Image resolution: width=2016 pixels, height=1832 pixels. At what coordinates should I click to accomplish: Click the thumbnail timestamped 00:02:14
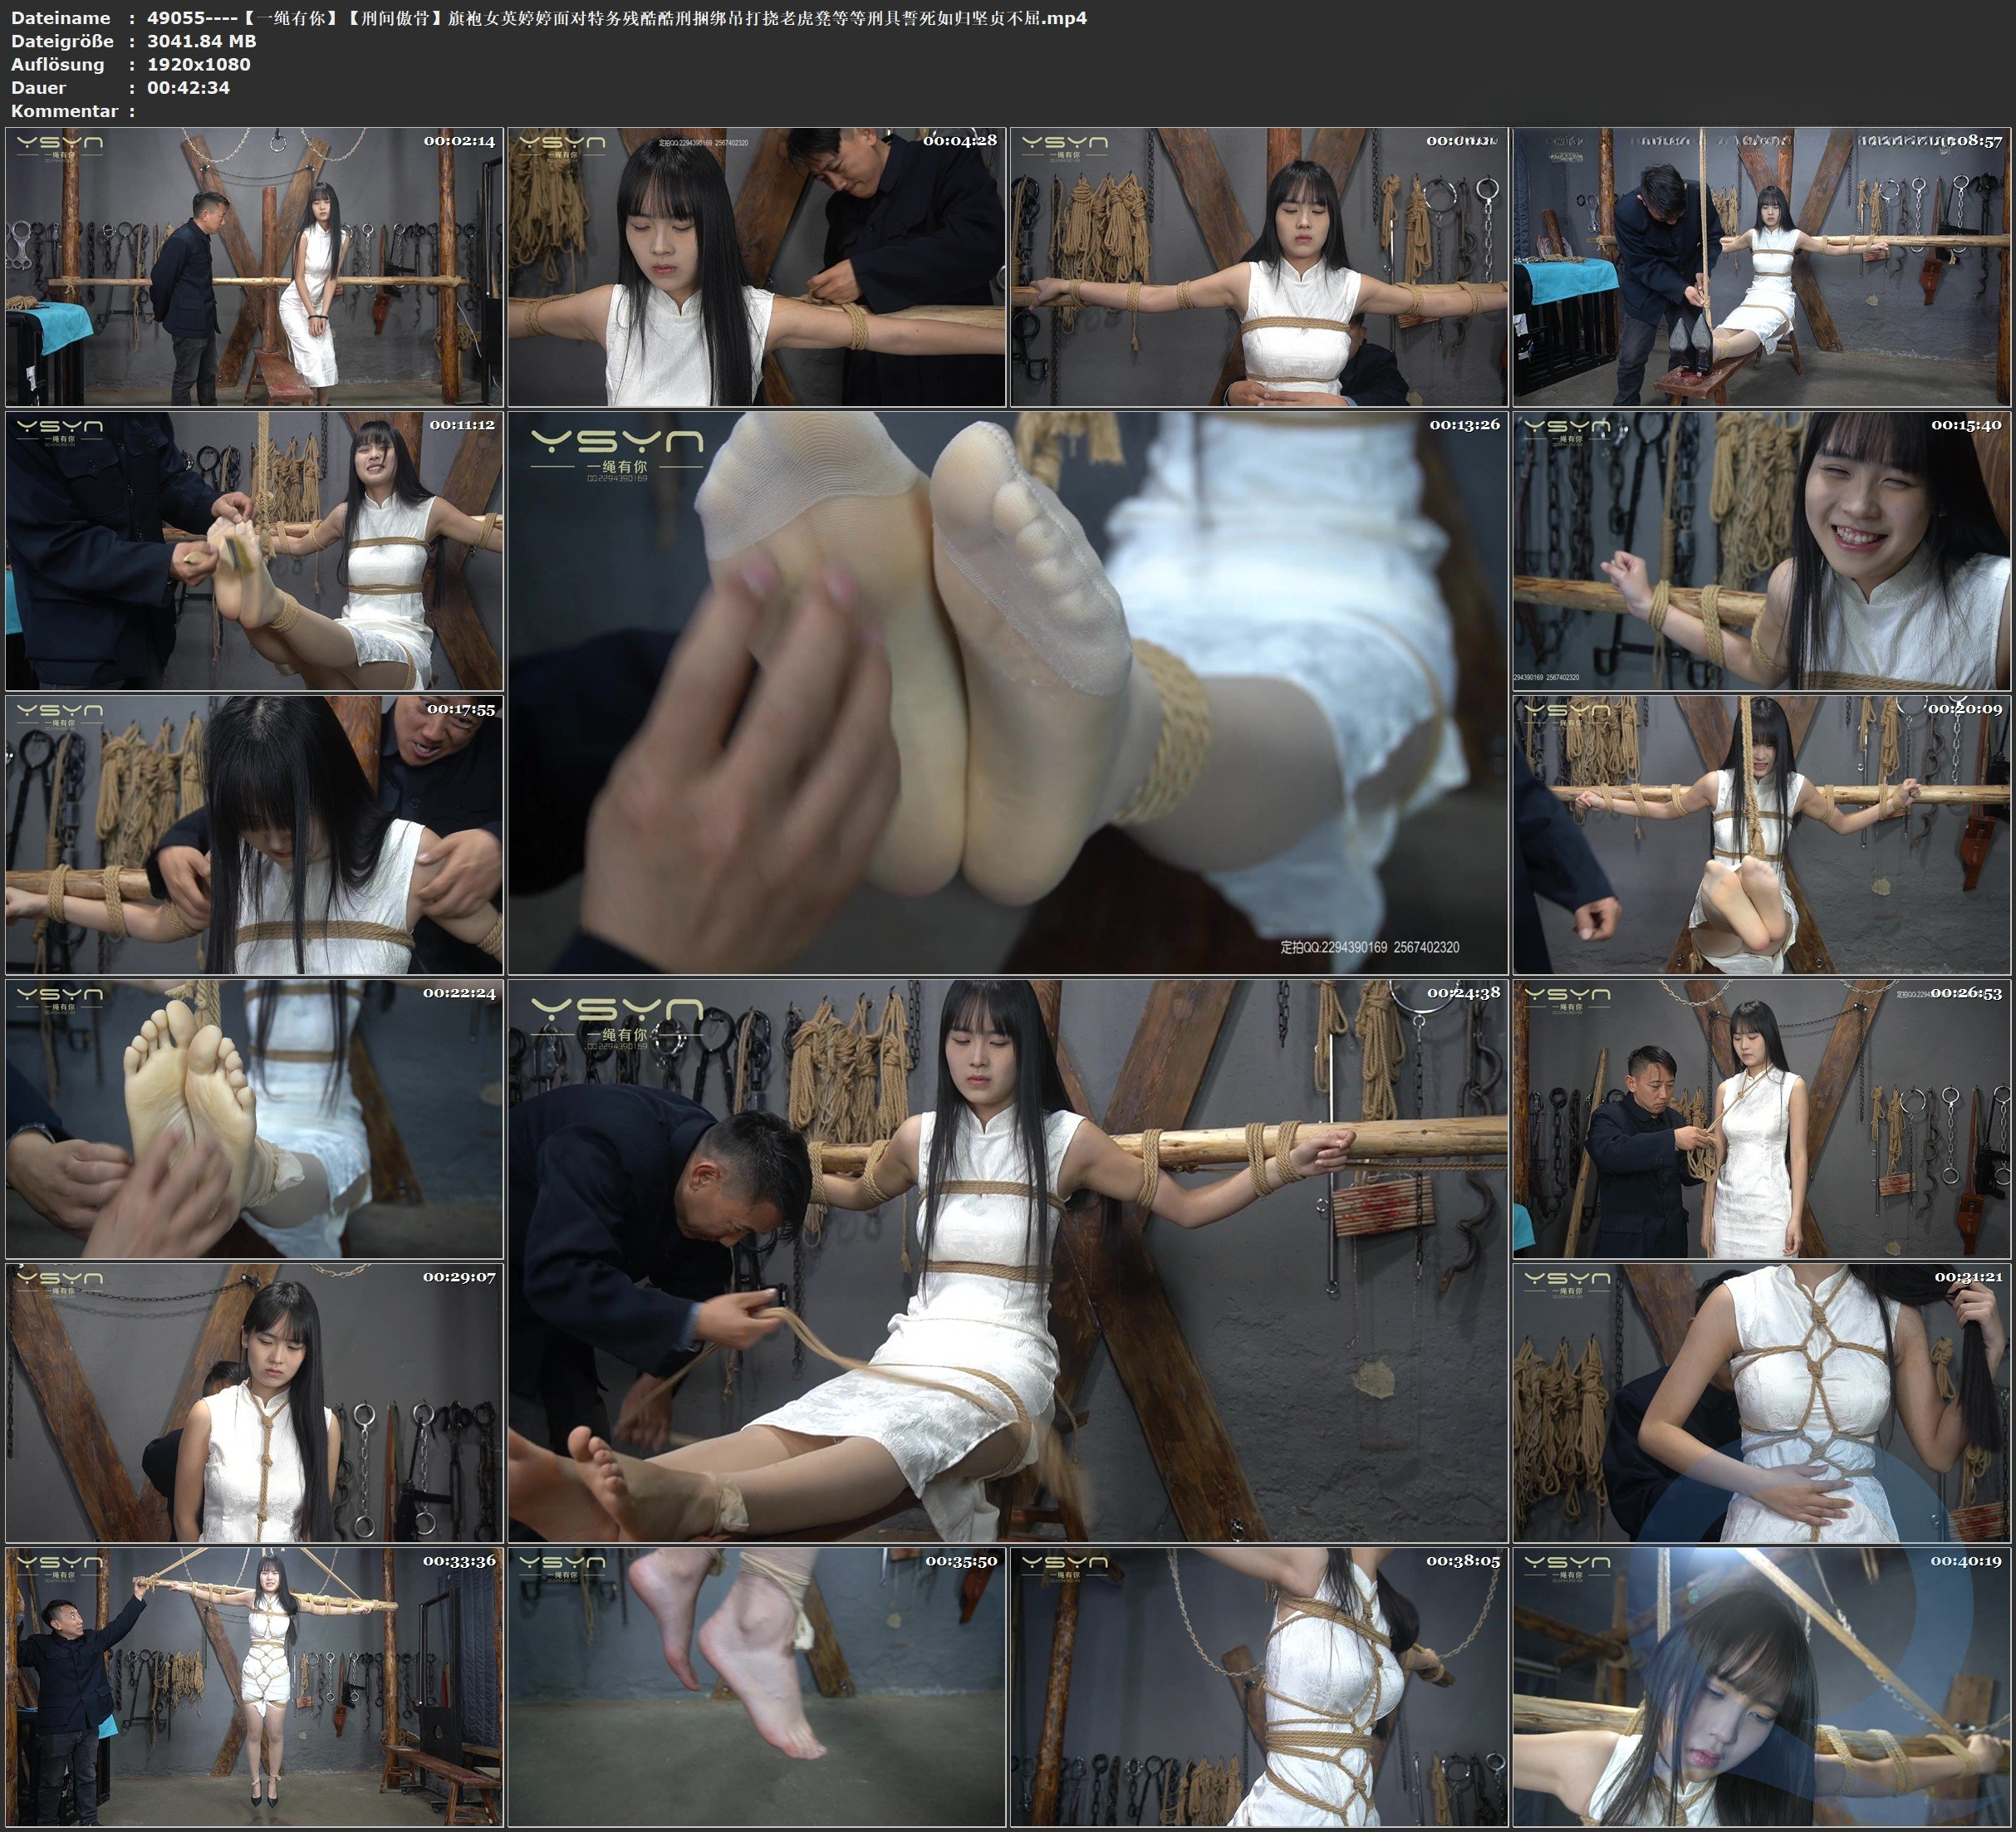254,266
